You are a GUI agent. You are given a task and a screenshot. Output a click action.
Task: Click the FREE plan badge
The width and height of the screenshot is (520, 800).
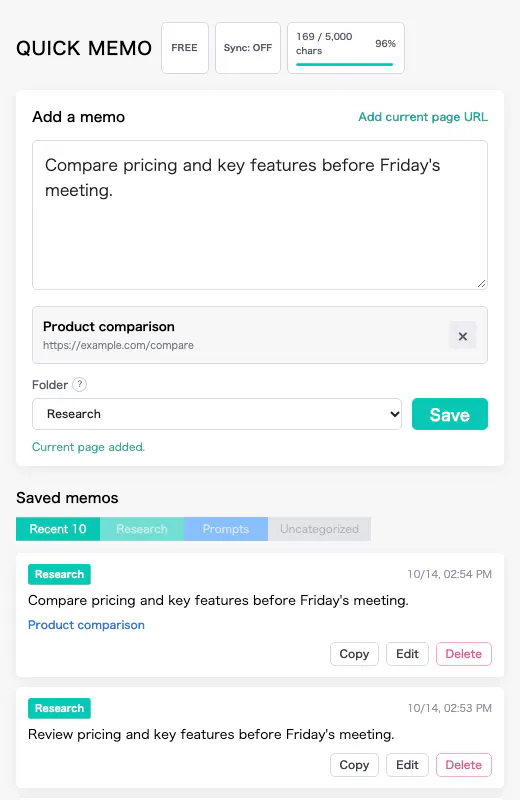184,48
